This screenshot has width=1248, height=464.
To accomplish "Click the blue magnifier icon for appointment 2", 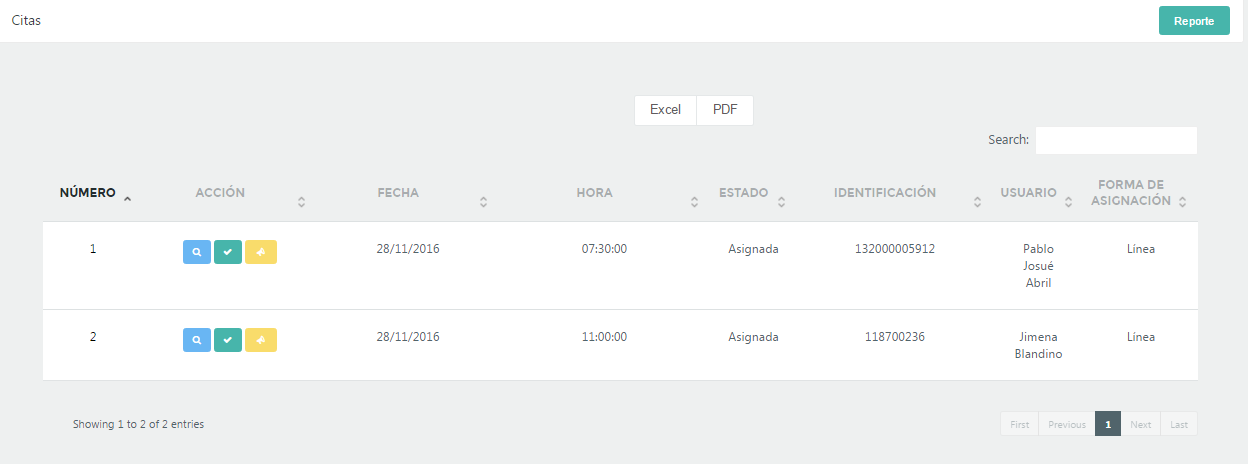I will pyautogui.click(x=197, y=340).
